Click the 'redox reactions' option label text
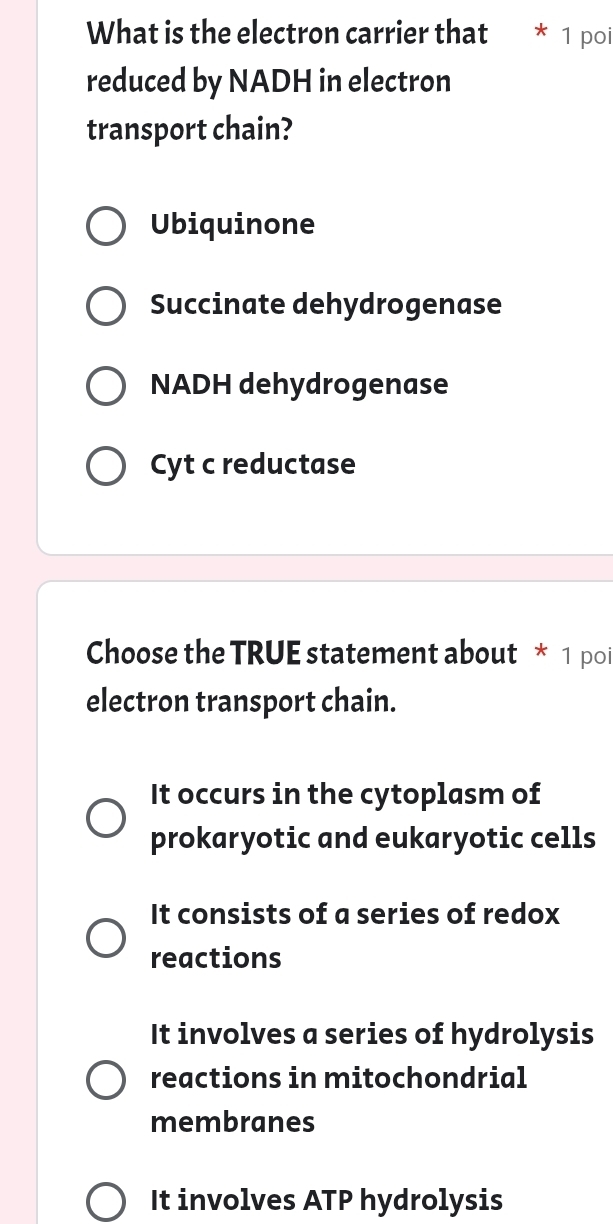This screenshot has width=613, height=1224. click(x=355, y=936)
